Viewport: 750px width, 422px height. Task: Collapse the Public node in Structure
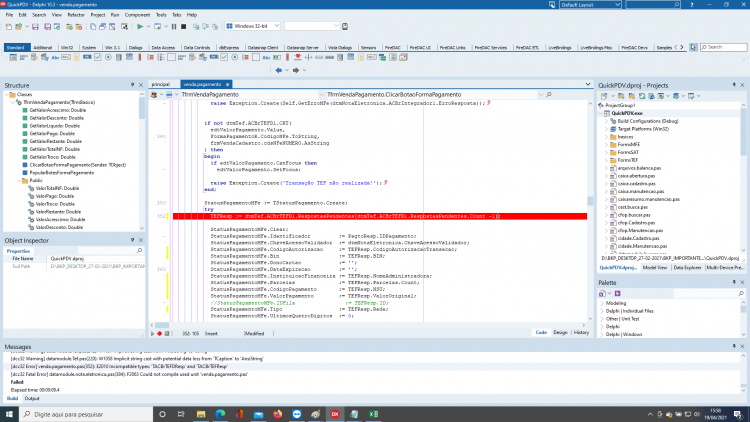click(x=19, y=180)
